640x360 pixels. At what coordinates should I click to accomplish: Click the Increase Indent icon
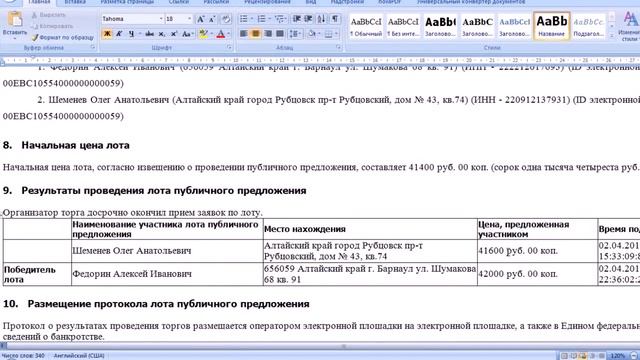click(308, 19)
